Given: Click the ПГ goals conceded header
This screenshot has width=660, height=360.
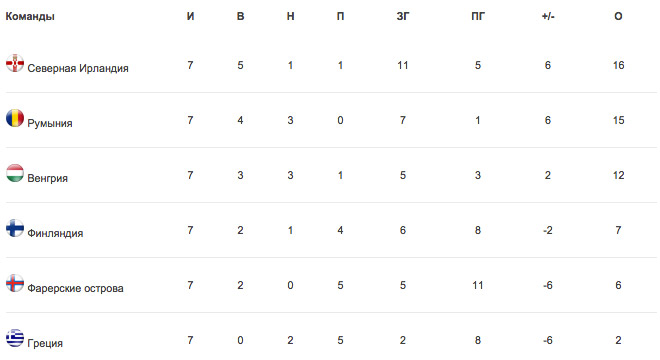Looking at the screenshot, I should tap(478, 16).
